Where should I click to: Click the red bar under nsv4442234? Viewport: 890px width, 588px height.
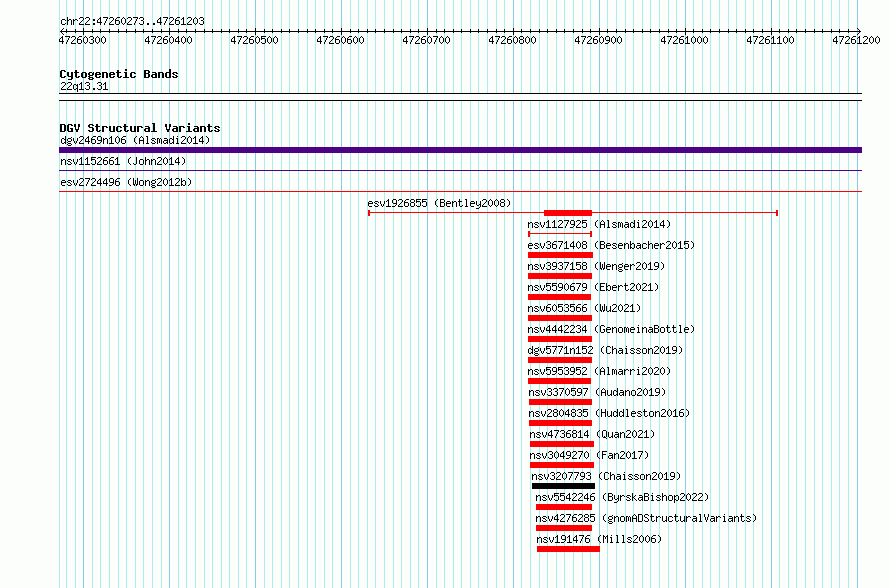[x=560, y=339]
